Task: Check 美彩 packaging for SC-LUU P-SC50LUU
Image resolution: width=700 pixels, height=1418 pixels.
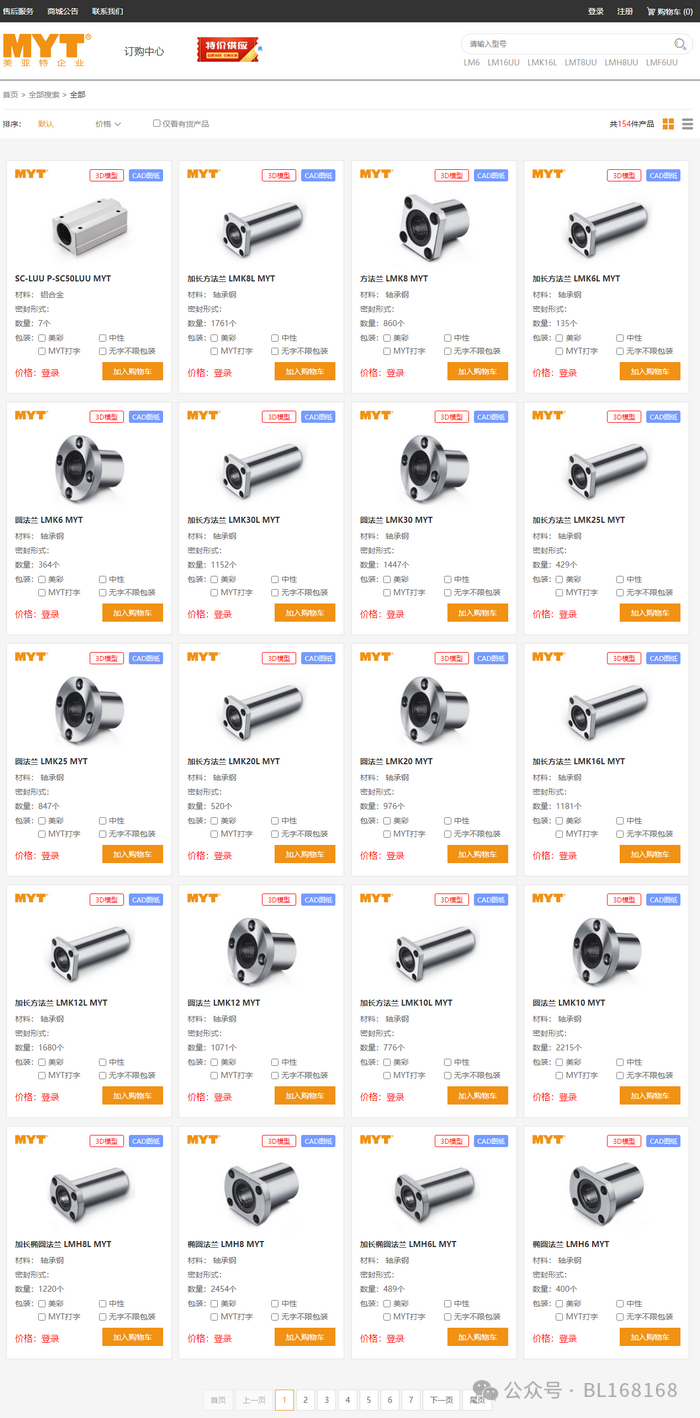Action: coord(42,338)
